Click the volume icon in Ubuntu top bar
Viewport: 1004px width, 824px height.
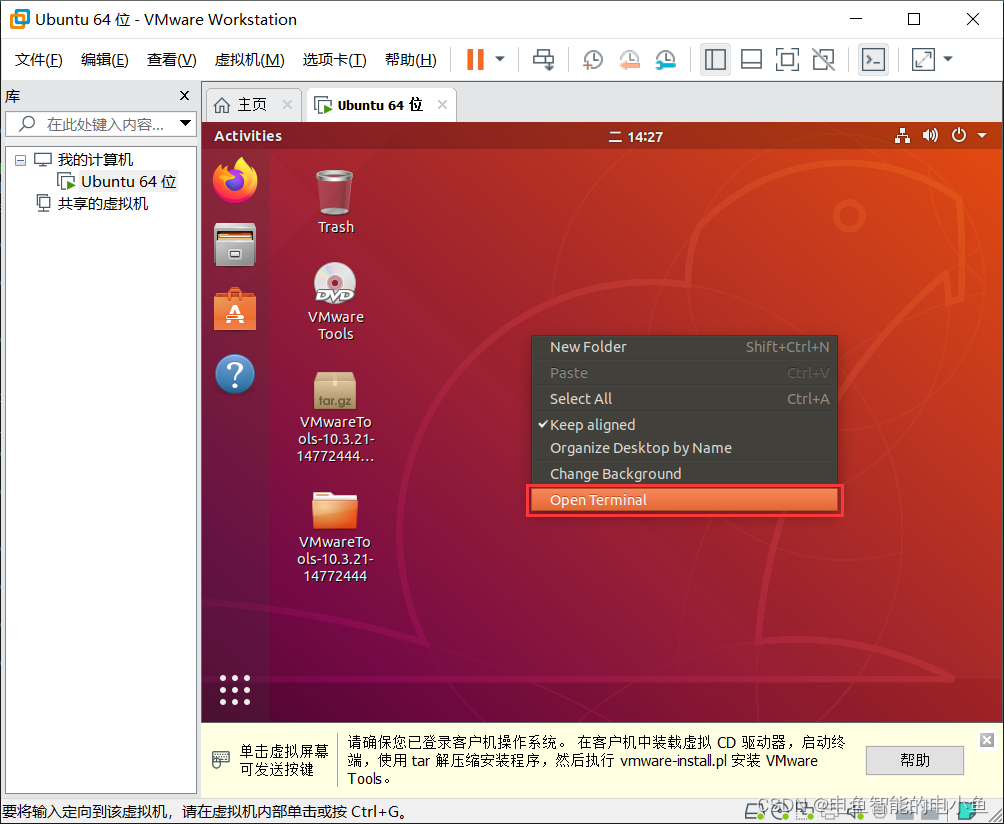click(930, 136)
